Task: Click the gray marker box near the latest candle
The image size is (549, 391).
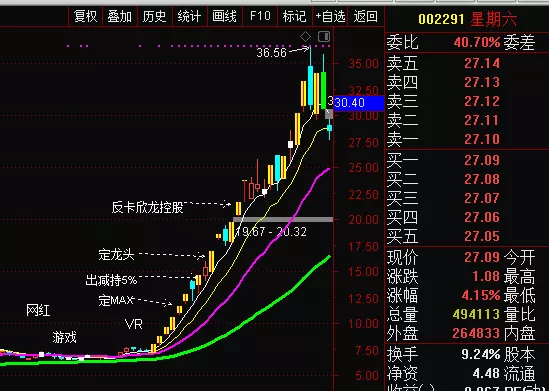Action: [x=329, y=114]
